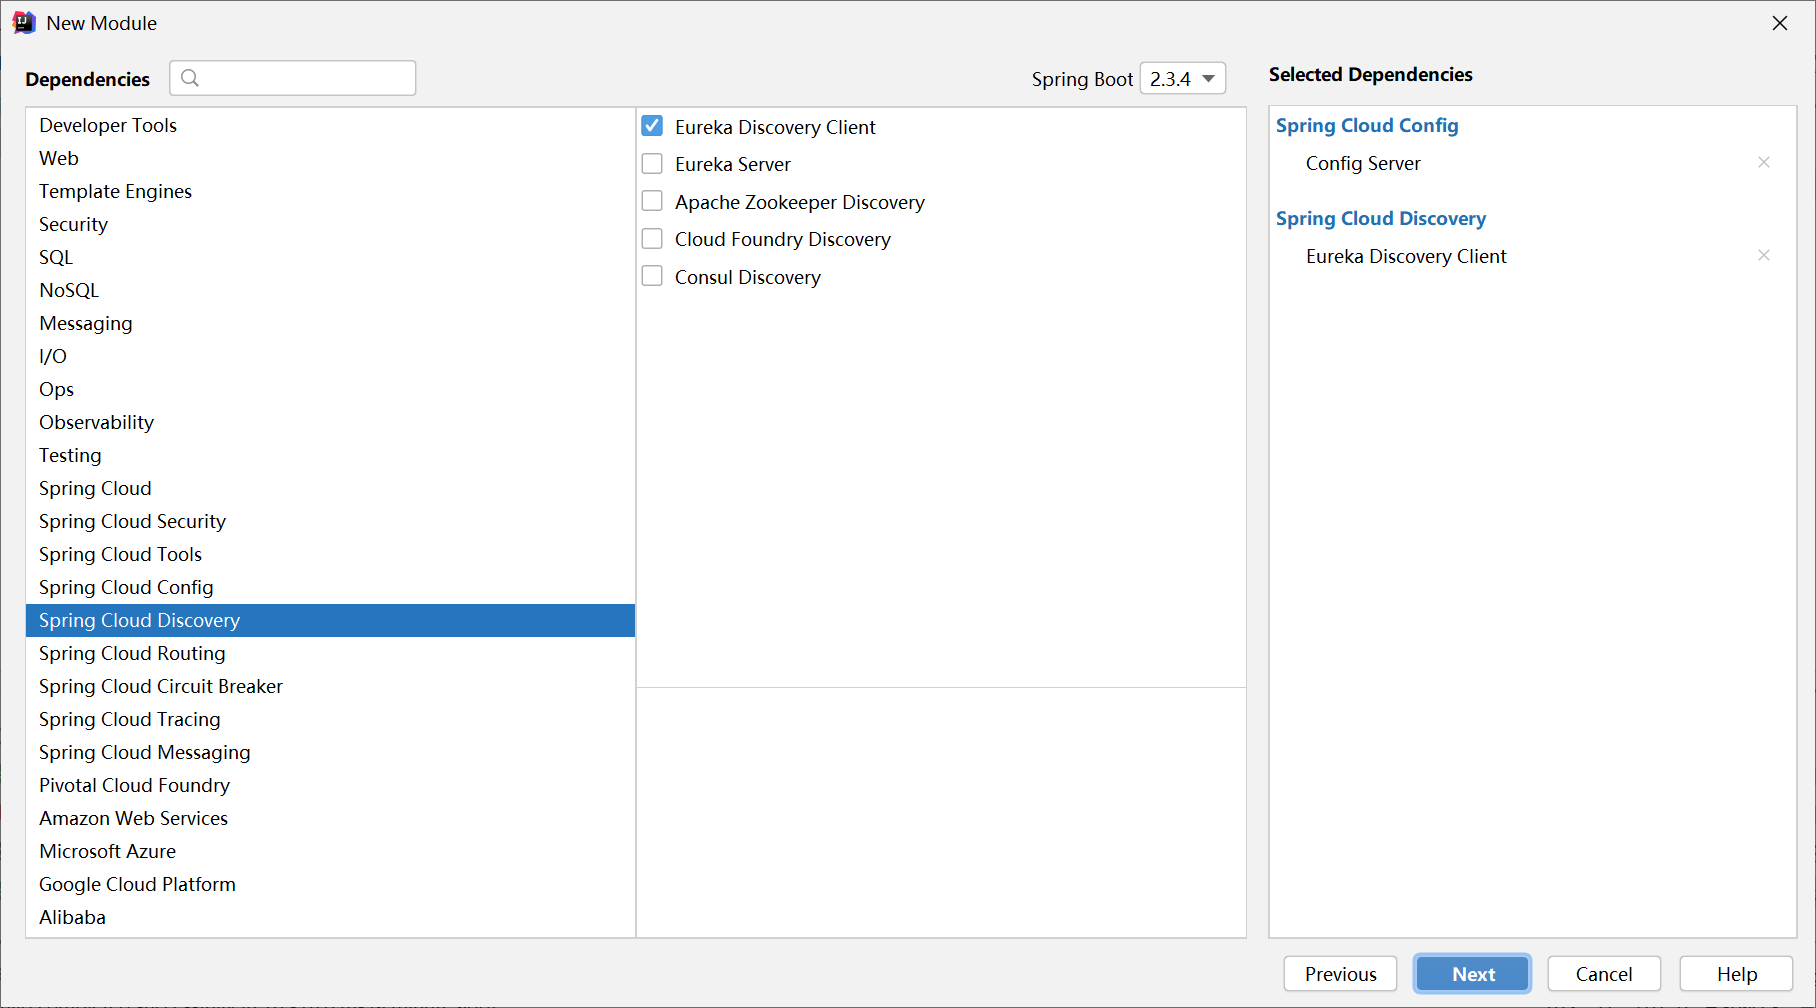The height and width of the screenshot is (1008, 1816).
Task: Open Spring Cloud Routing category
Action: (330, 653)
